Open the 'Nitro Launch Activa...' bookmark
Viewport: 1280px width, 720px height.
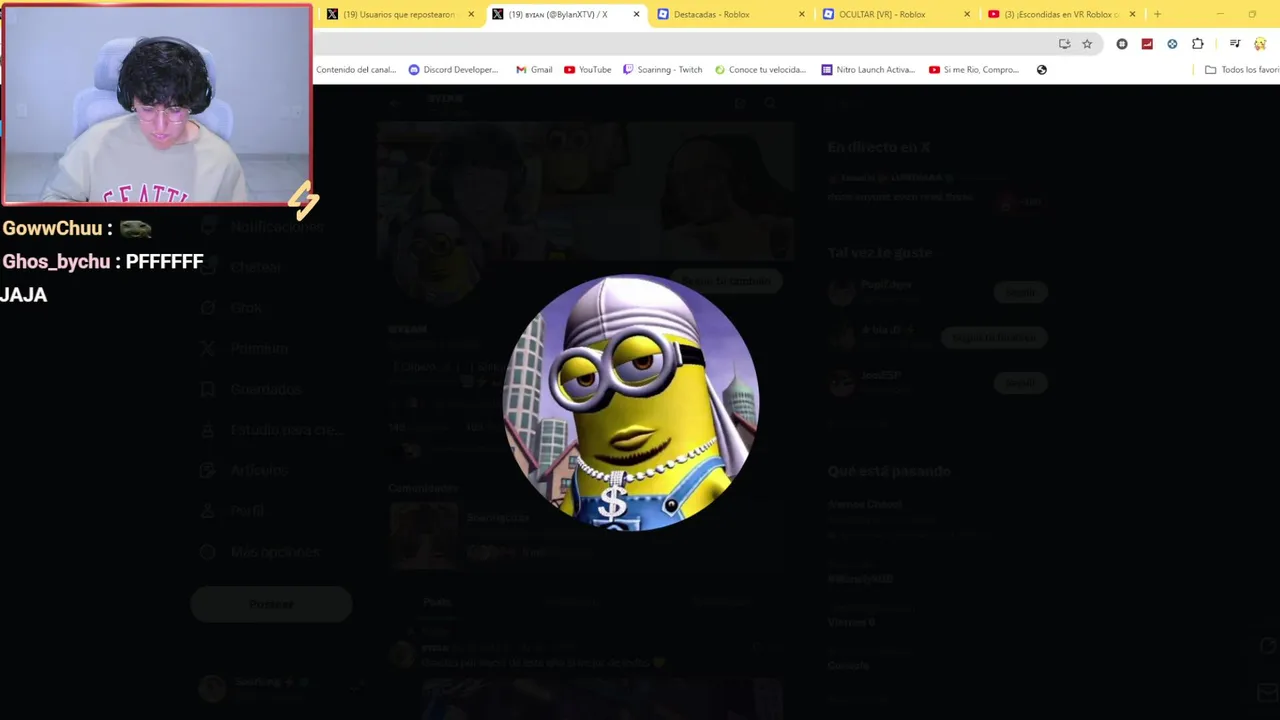[x=868, y=70]
